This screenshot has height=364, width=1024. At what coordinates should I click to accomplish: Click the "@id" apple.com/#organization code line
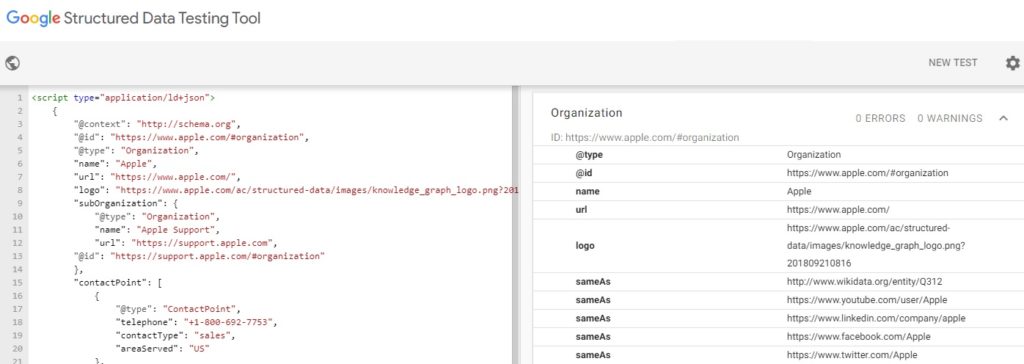pyautogui.click(x=191, y=137)
